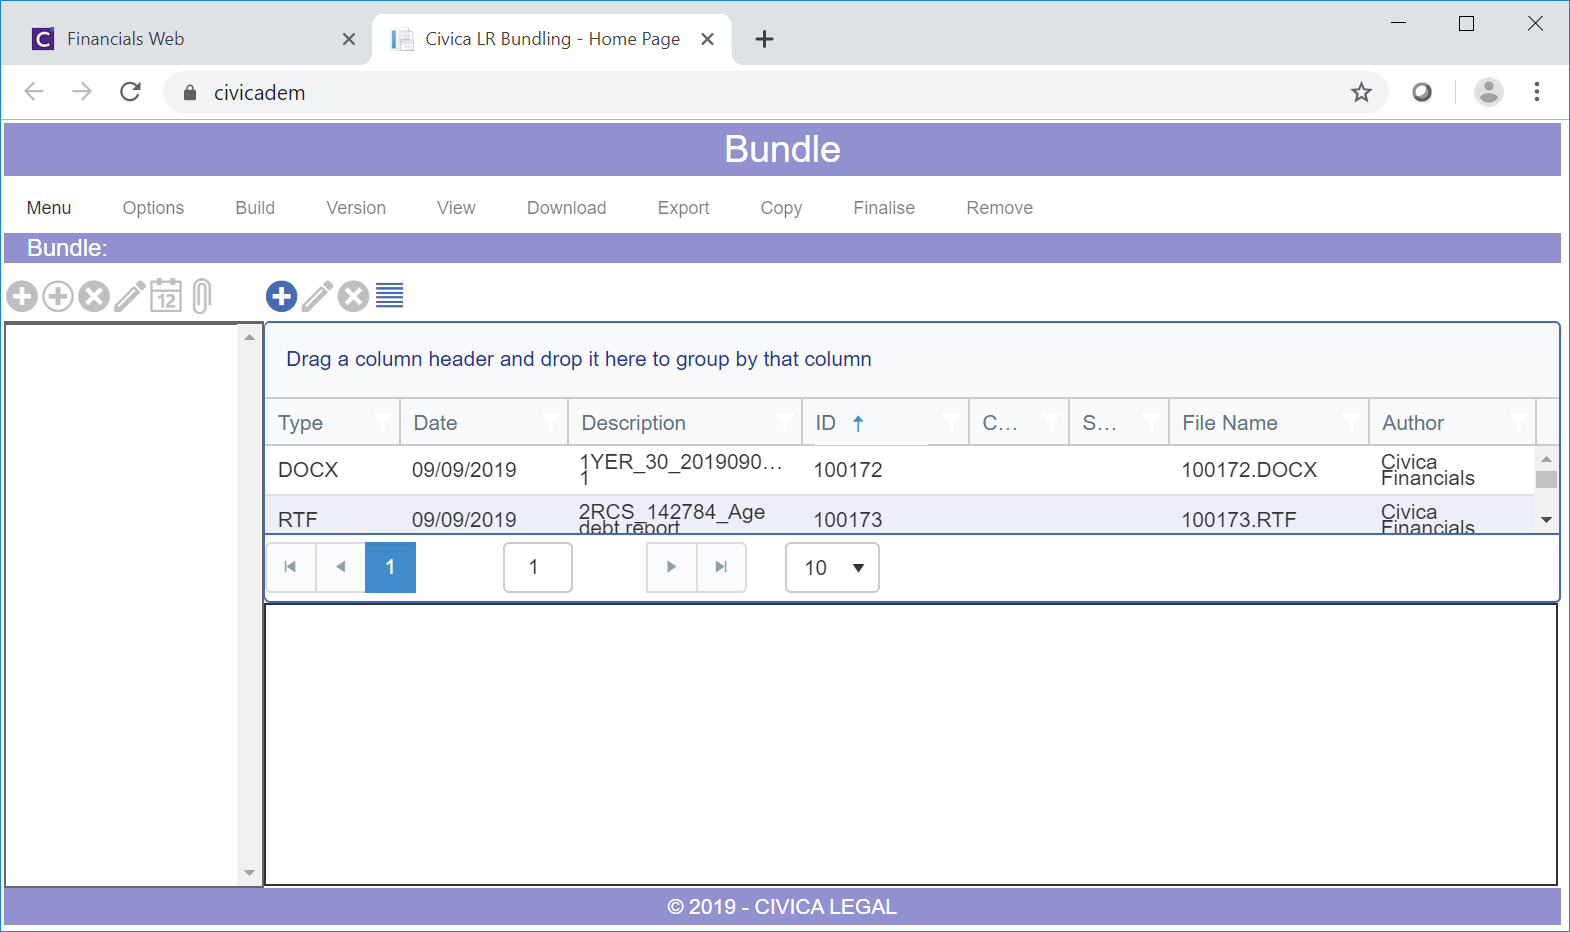Screen dimensions: 1570x932
Task: Go to first page of grid
Action: point(291,567)
